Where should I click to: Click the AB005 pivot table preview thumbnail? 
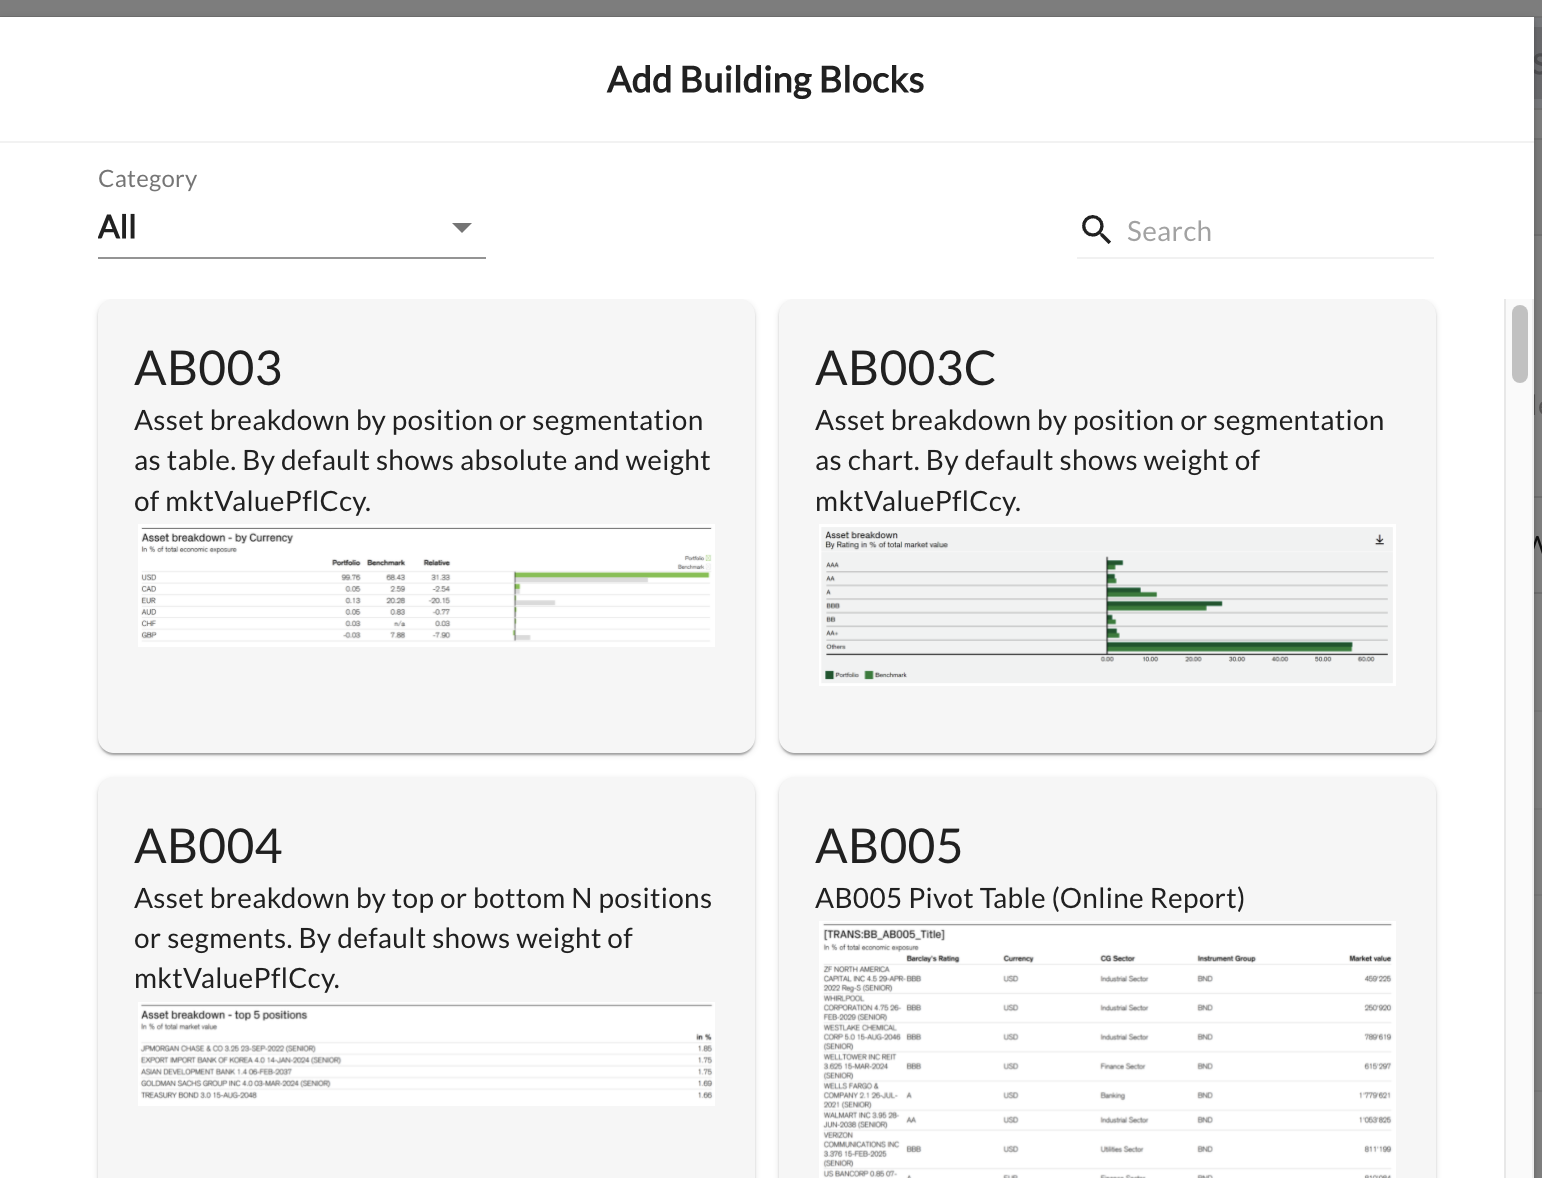pyautogui.click(x=1105, y=1050)
